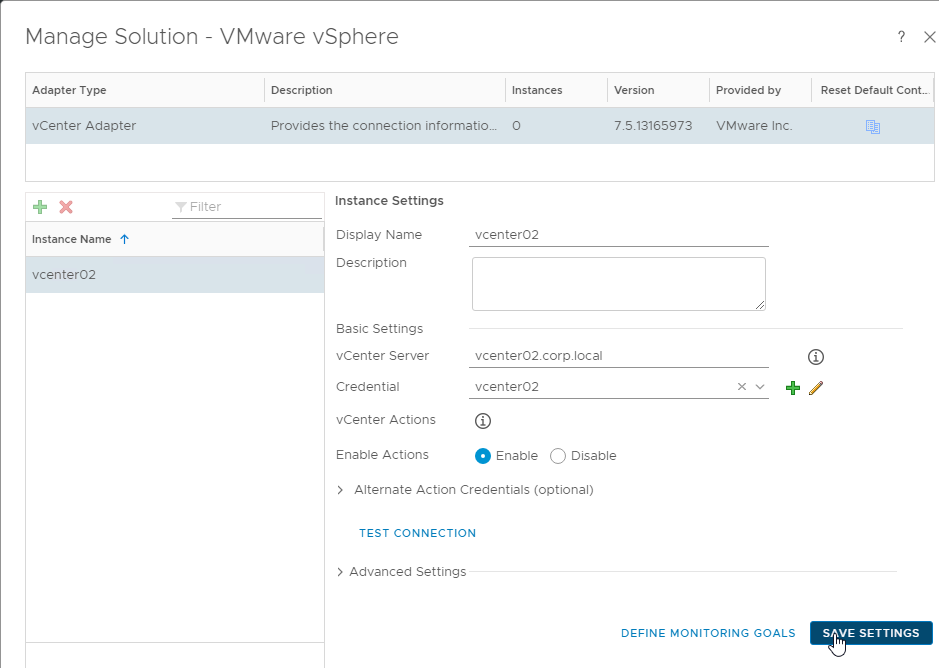Open the Credential dropdown arrow
The height and width of the screenshot is (668, 939).
[760, 387]
